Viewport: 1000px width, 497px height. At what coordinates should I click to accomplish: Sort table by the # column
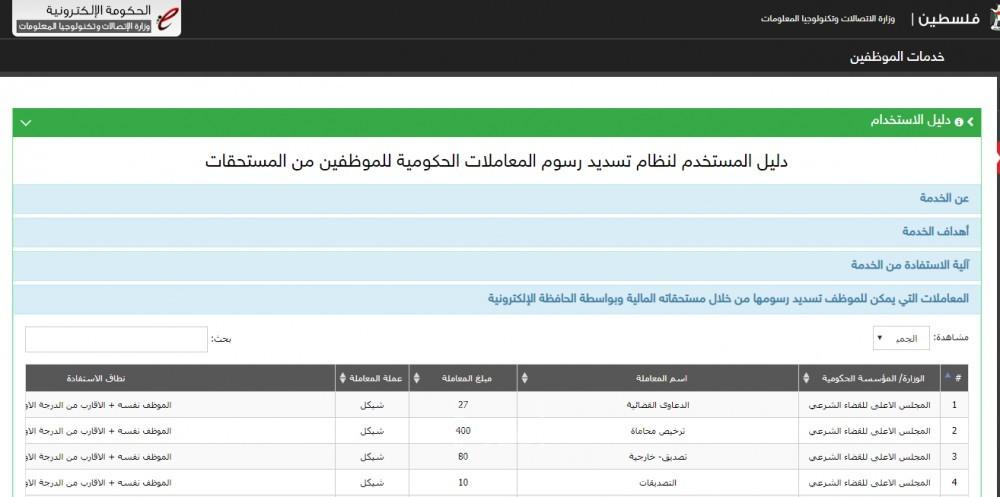click(x=954, y=378)
